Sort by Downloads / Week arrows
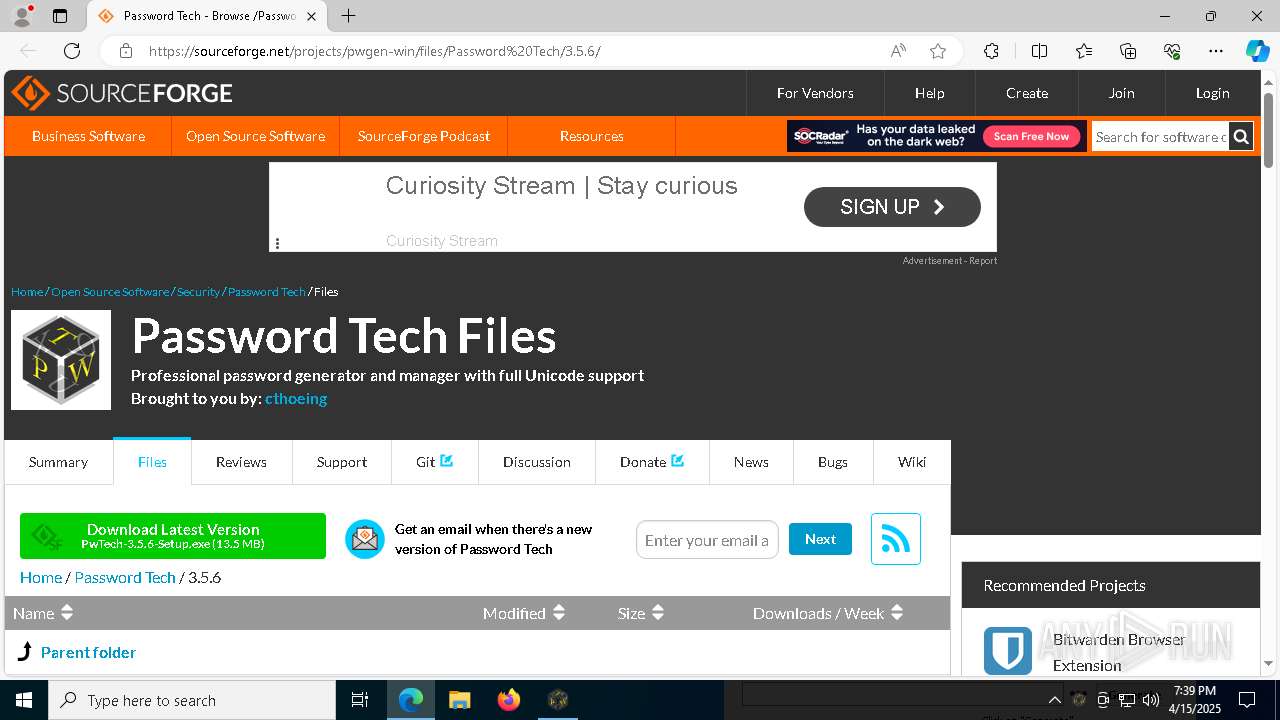The height and width of the screenshot is (720, 1280). point(897,613)
